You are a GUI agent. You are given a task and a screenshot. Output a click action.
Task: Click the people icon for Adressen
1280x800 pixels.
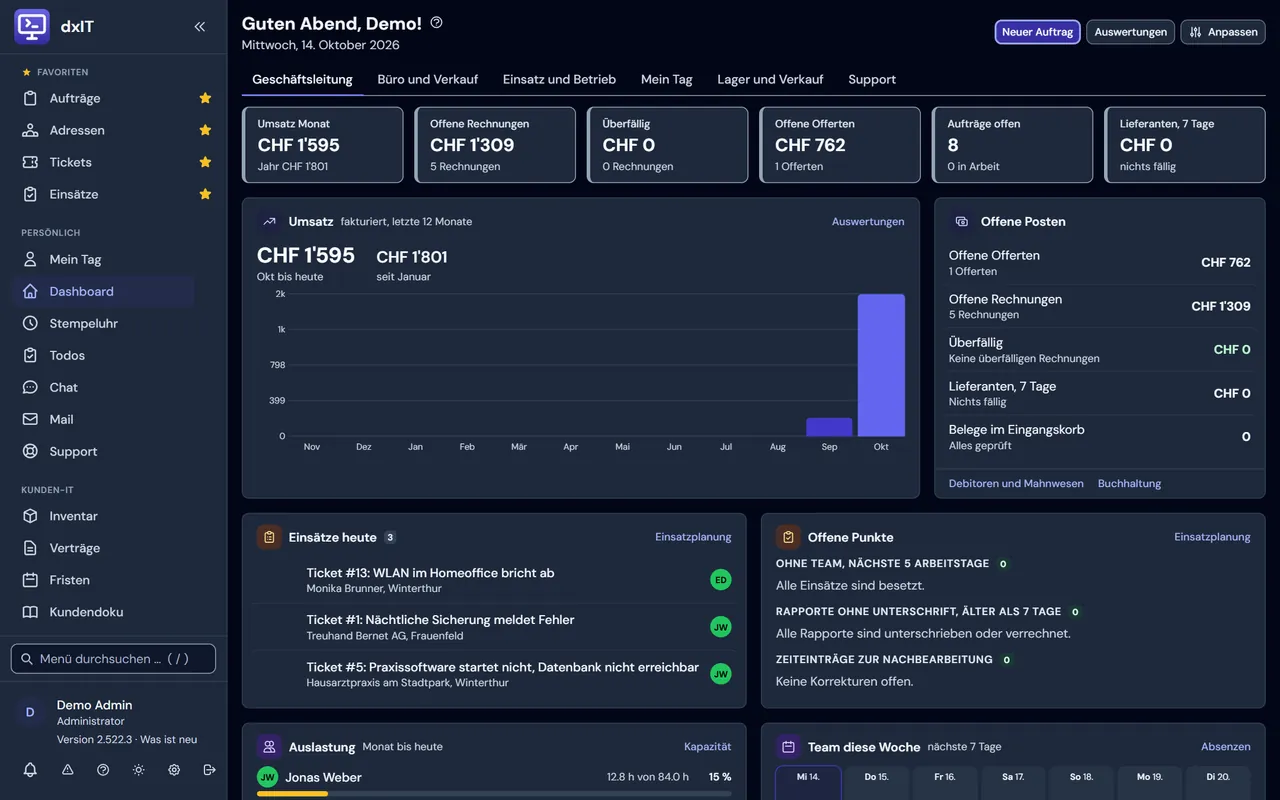click(30, 130)
